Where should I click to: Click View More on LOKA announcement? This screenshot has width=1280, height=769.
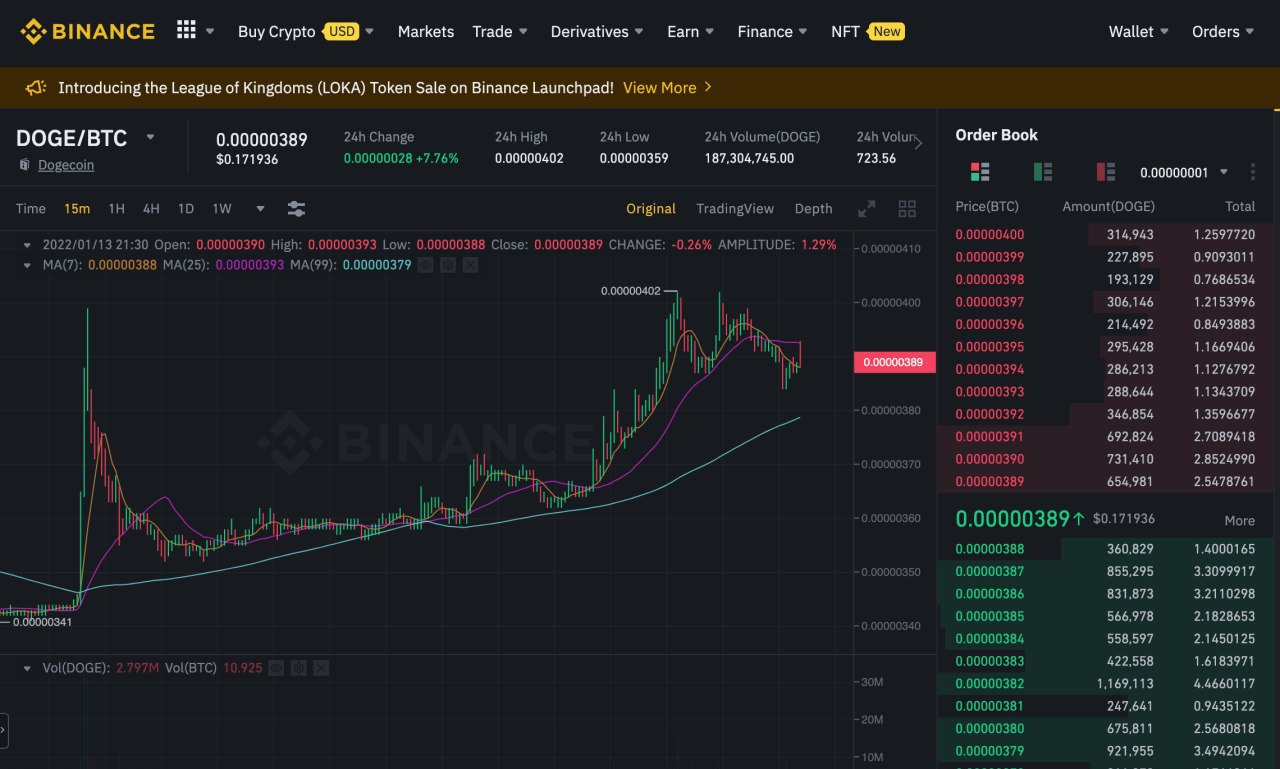point(668,88)
